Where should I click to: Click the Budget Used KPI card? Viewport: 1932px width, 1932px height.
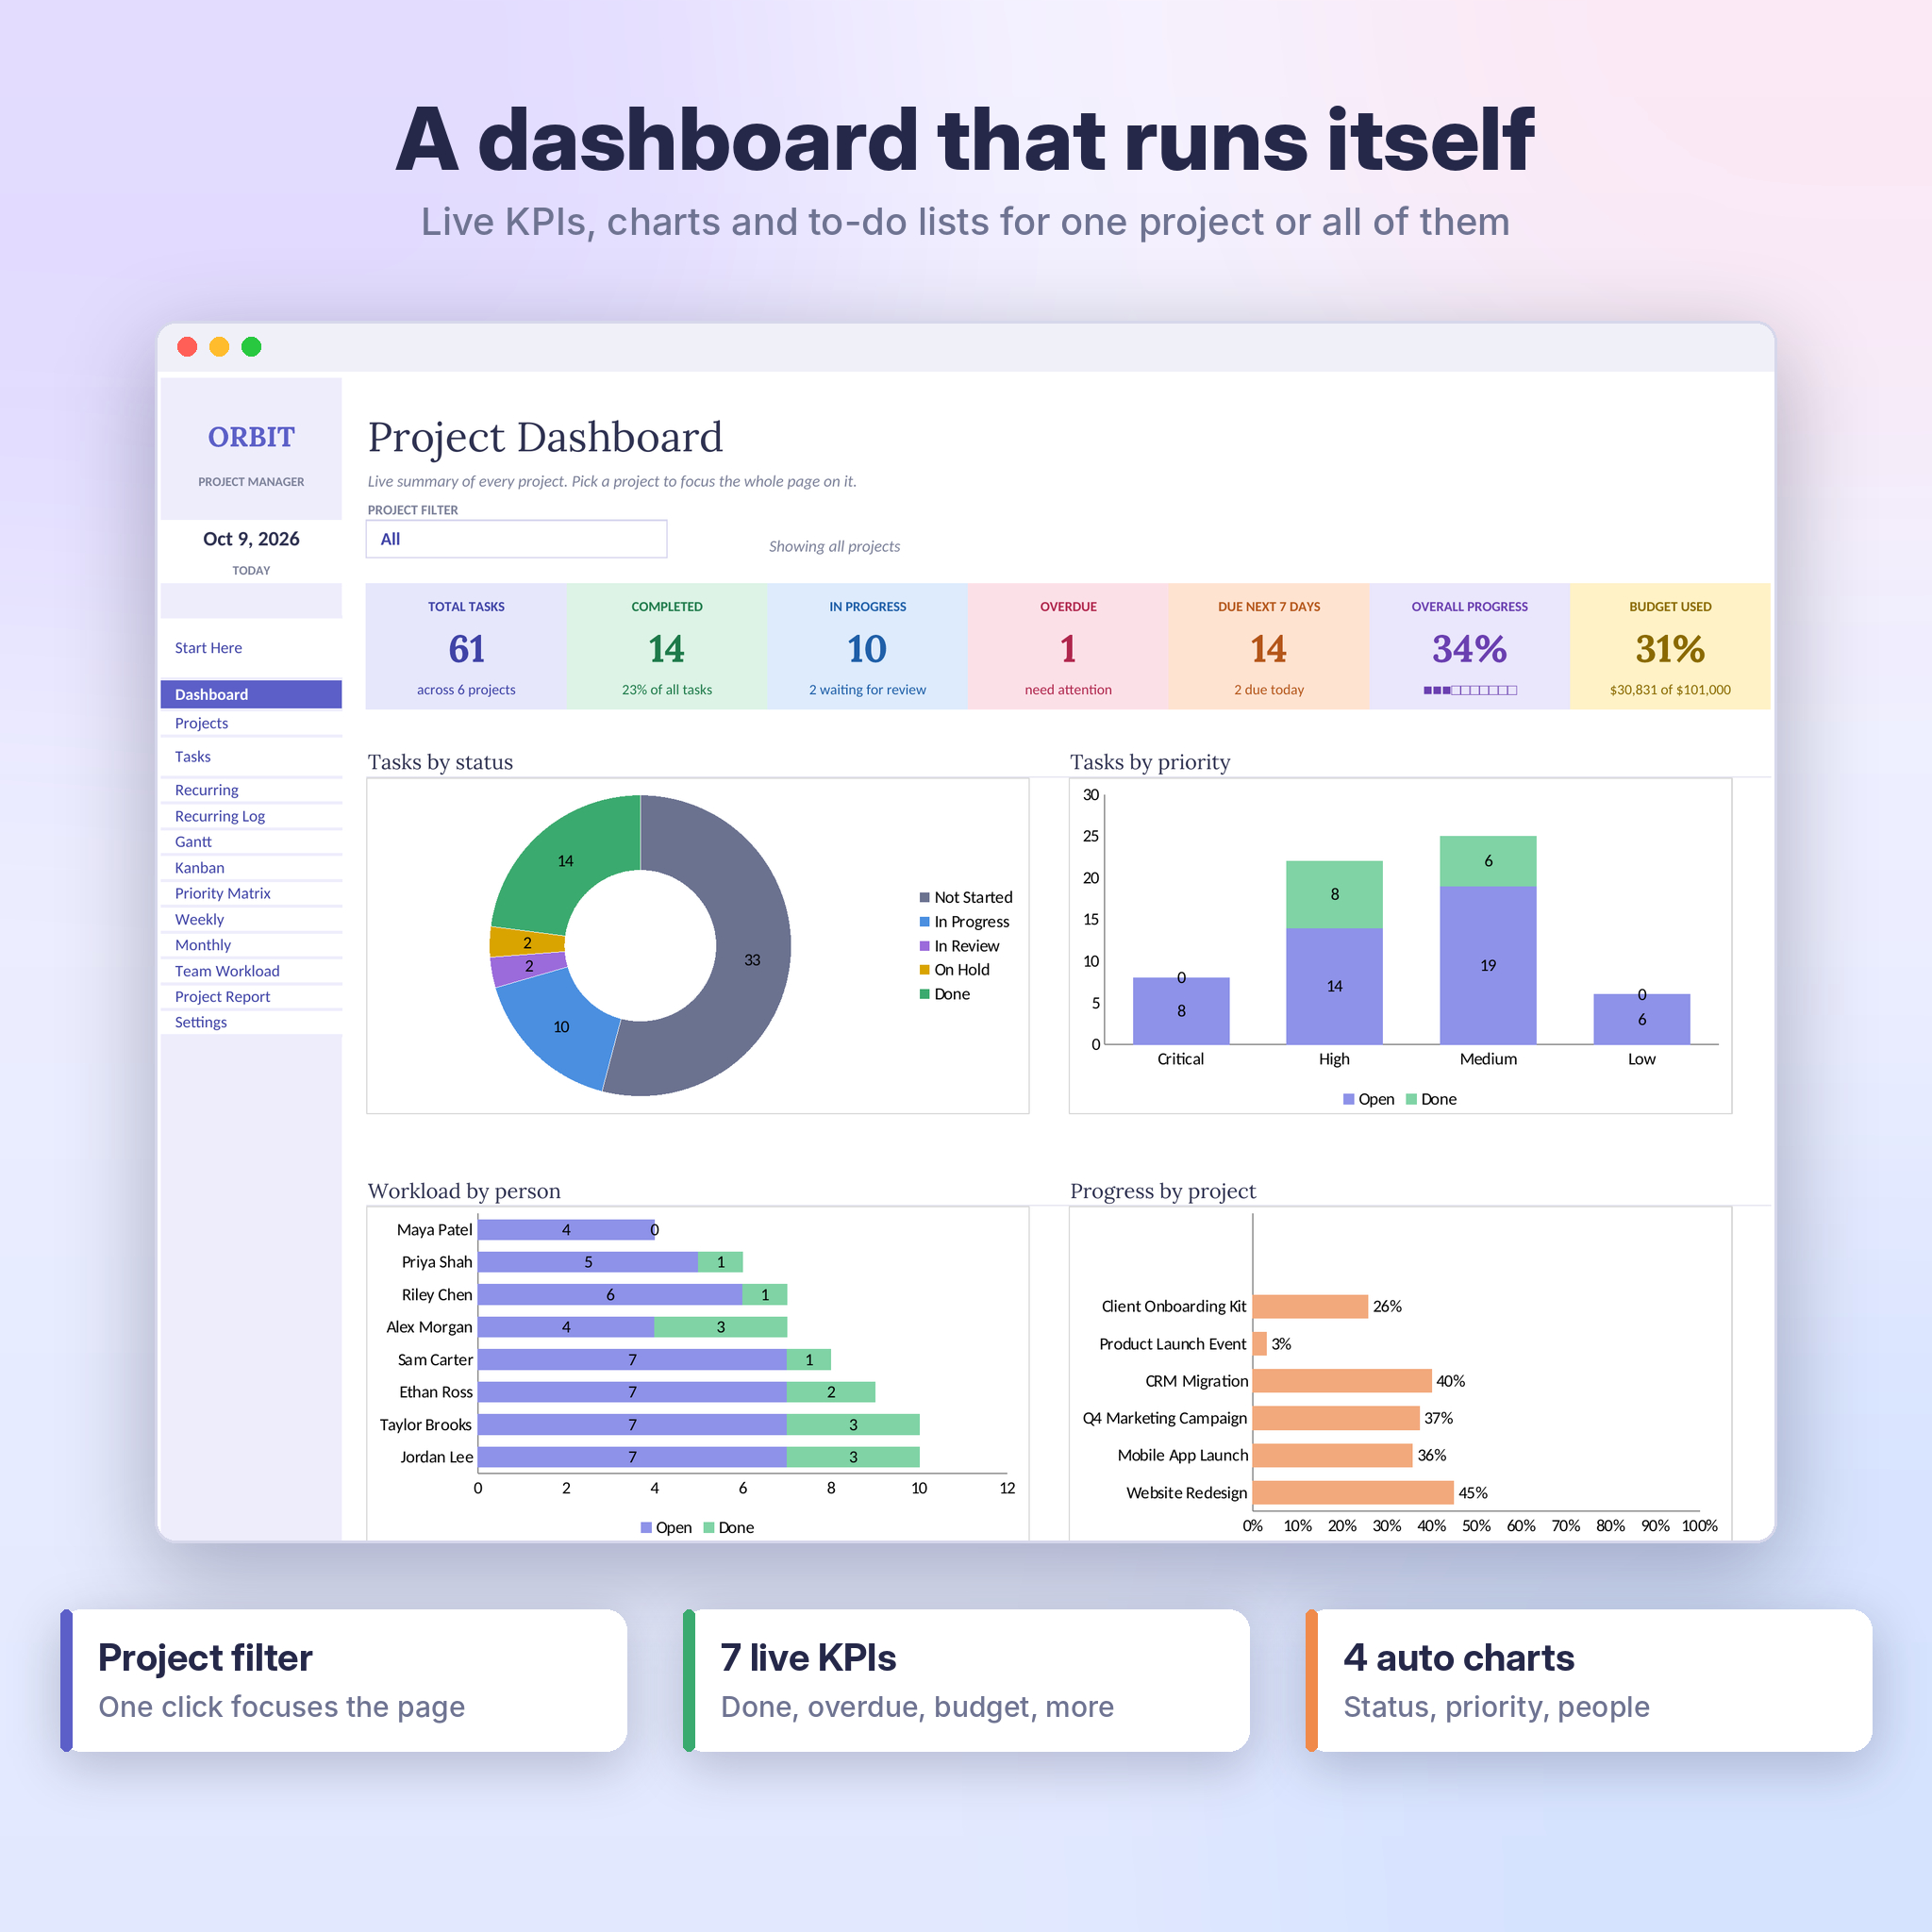coord(1670,647)
